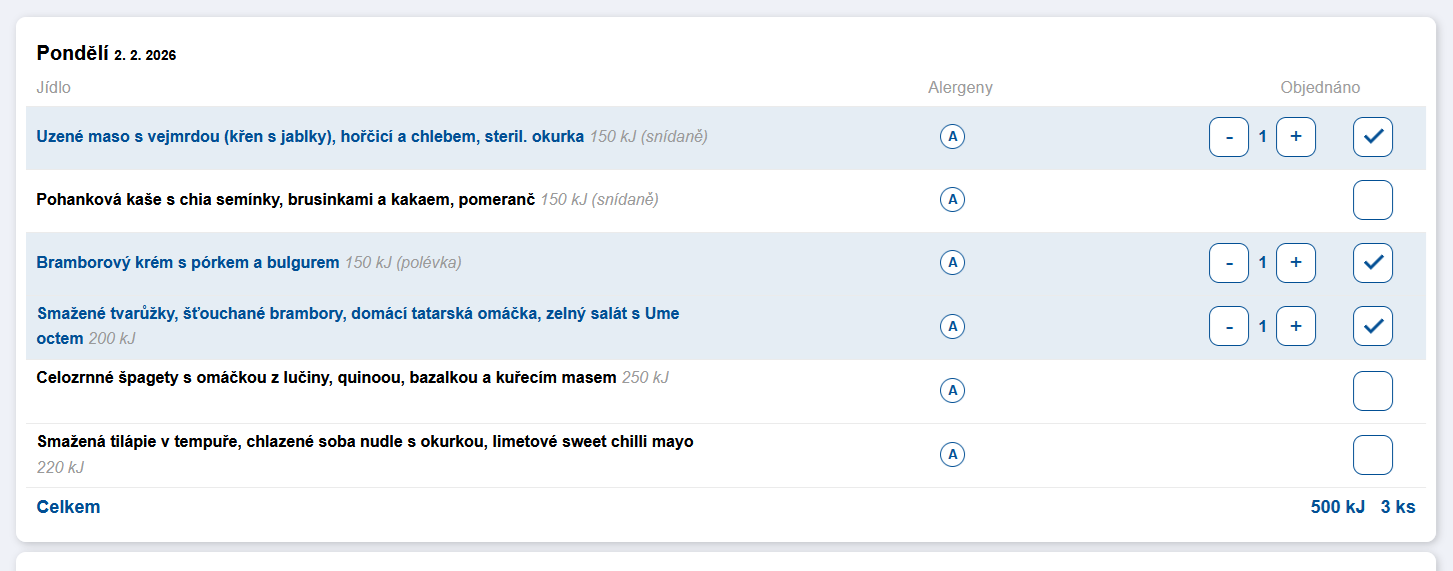Increase quantity of Smažené tvarůžky

(1295, 326)
